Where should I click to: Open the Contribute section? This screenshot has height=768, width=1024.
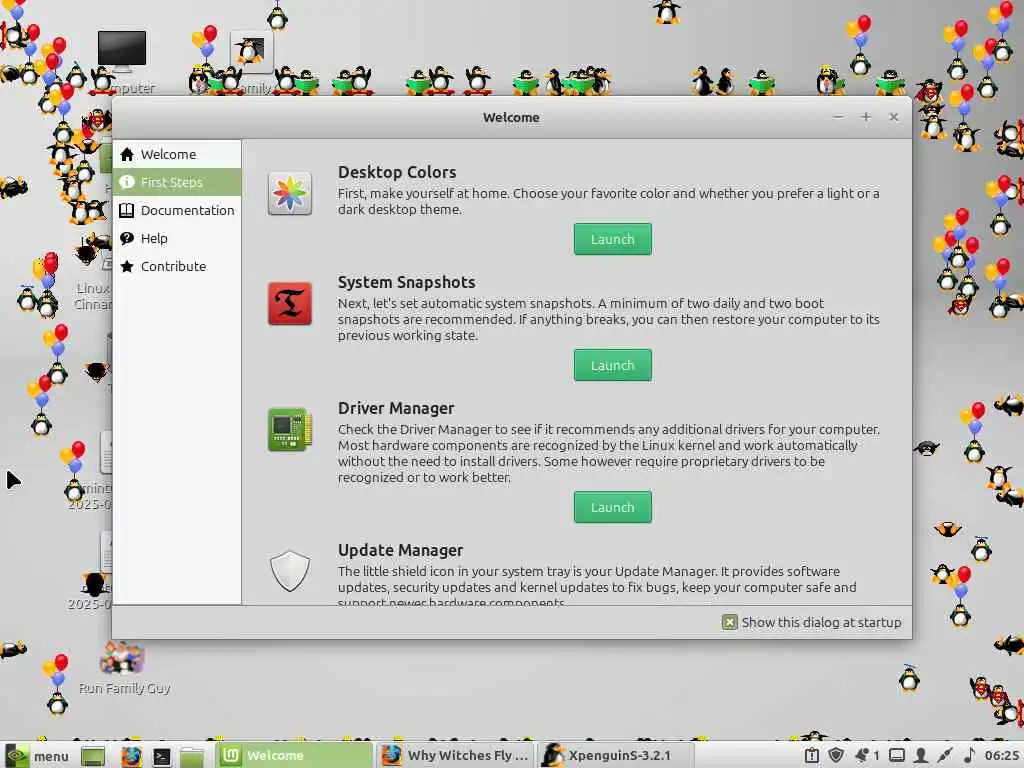[177, 266]
